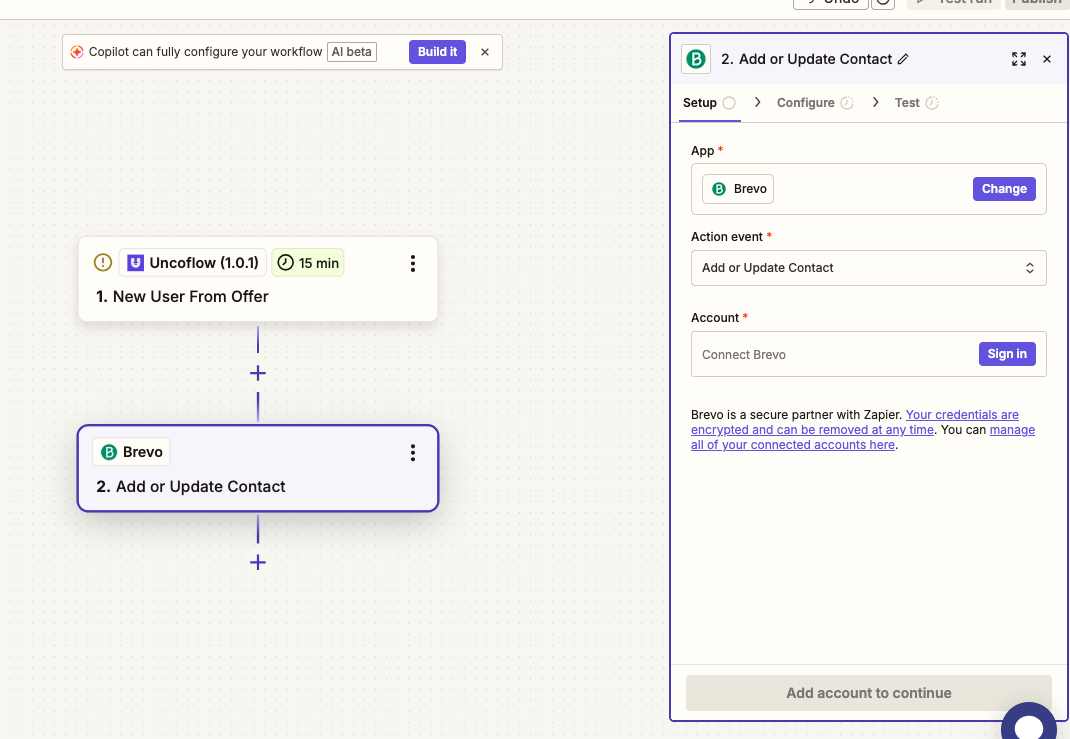Viewport: 1070px width, 739px height.
Task: Switch to the Setup tab
Action: tap(709, 103)
